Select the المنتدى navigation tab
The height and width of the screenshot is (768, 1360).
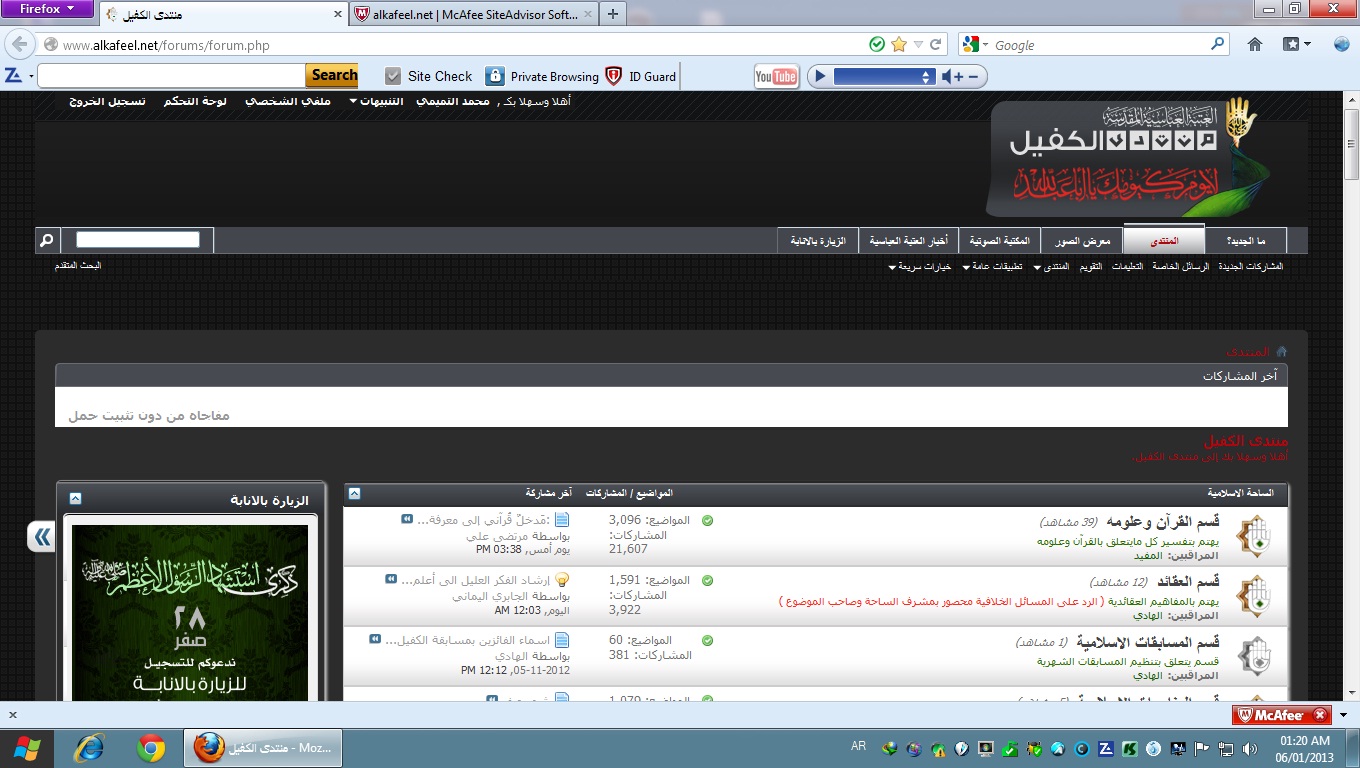pyautogui.click(x=1164, y=240)
